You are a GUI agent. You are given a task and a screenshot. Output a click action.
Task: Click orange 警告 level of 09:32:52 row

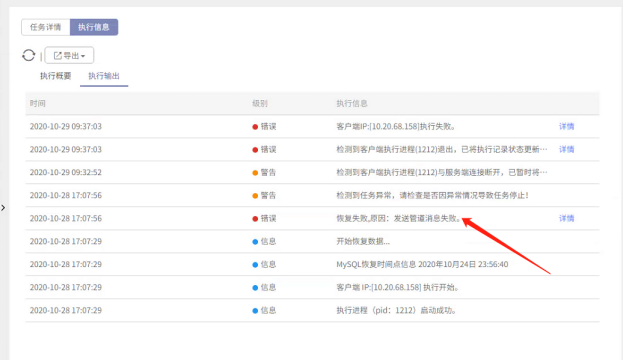pyautogui.click(x=264, y=172)
